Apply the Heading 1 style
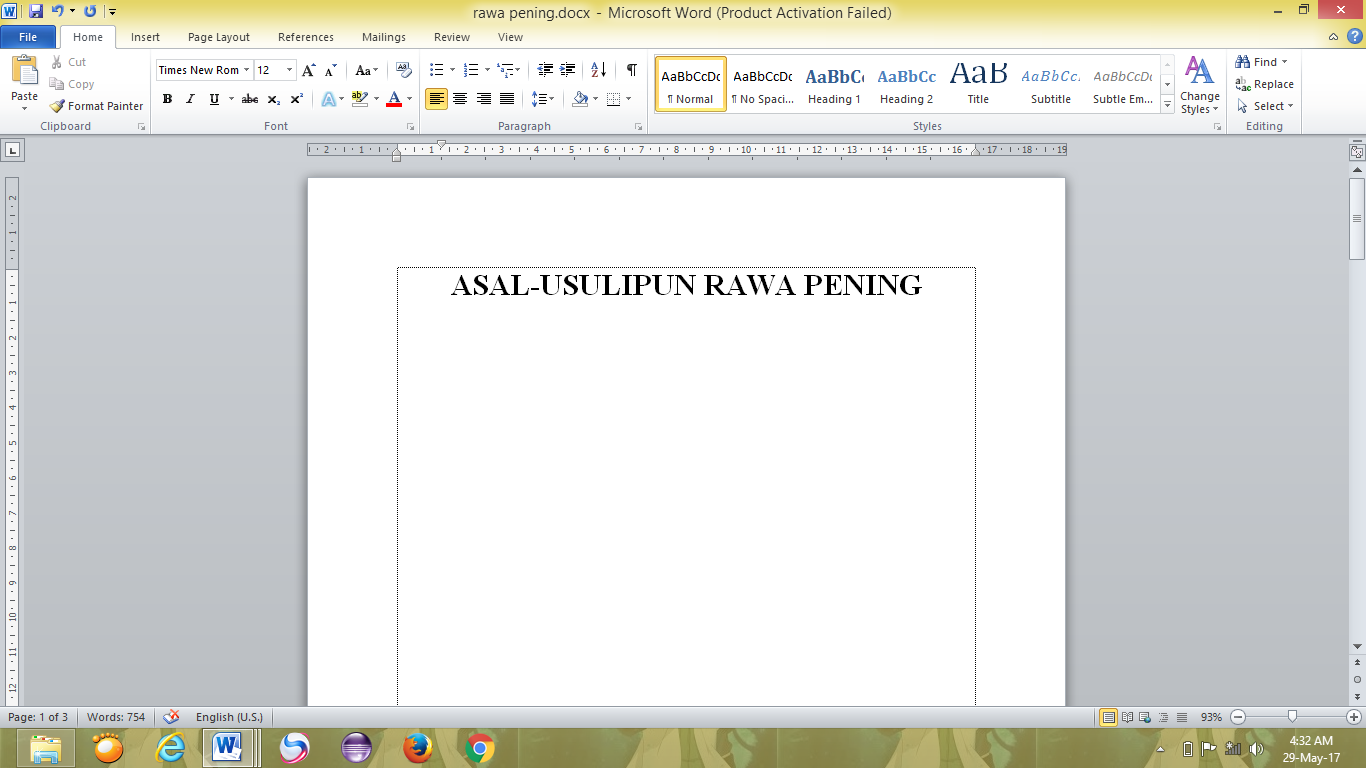 pyautogui.click(x=834, y=84)
